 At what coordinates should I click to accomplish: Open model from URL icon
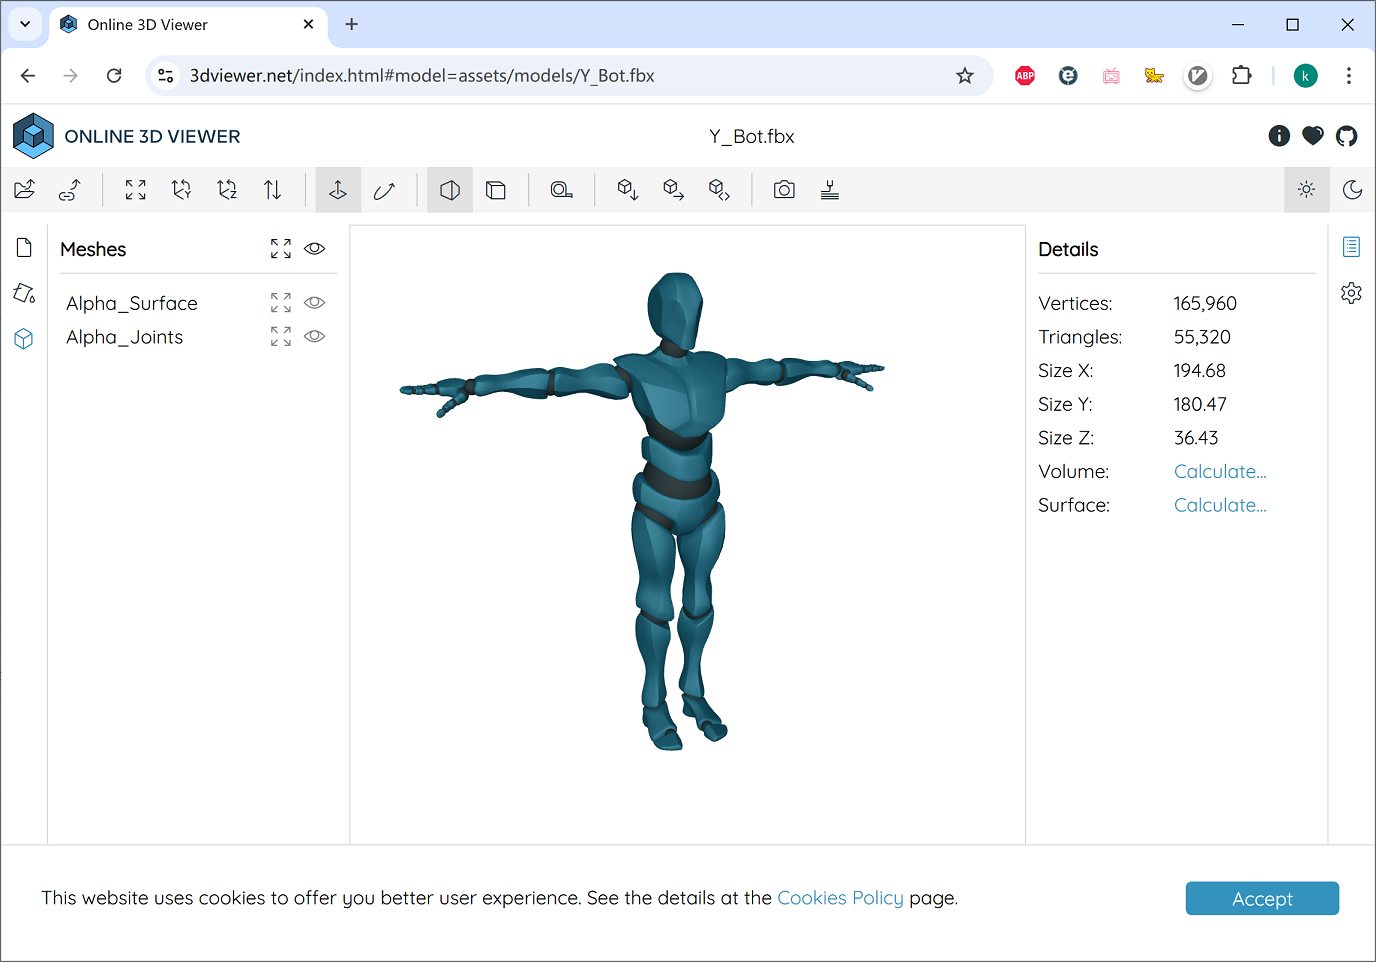click(x=70, y=189)
